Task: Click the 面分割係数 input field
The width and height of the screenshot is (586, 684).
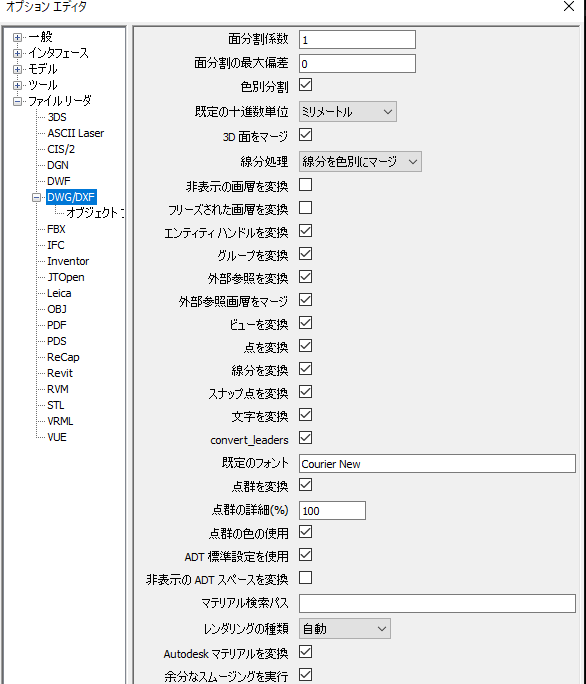Action: click(357, 40)
